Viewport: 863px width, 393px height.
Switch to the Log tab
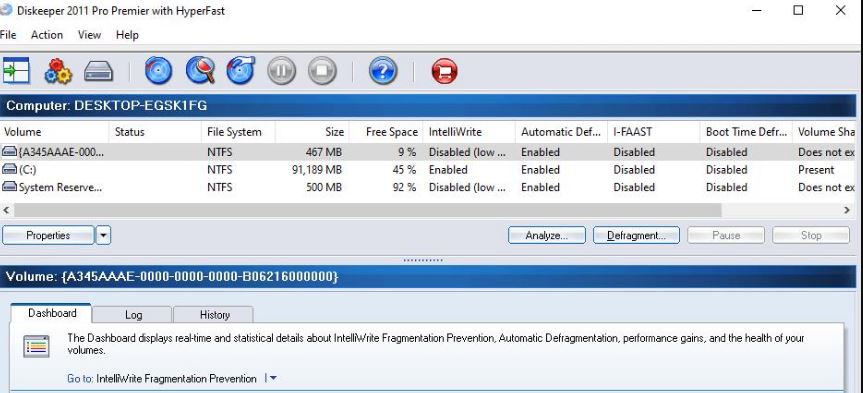pos(133,315)
